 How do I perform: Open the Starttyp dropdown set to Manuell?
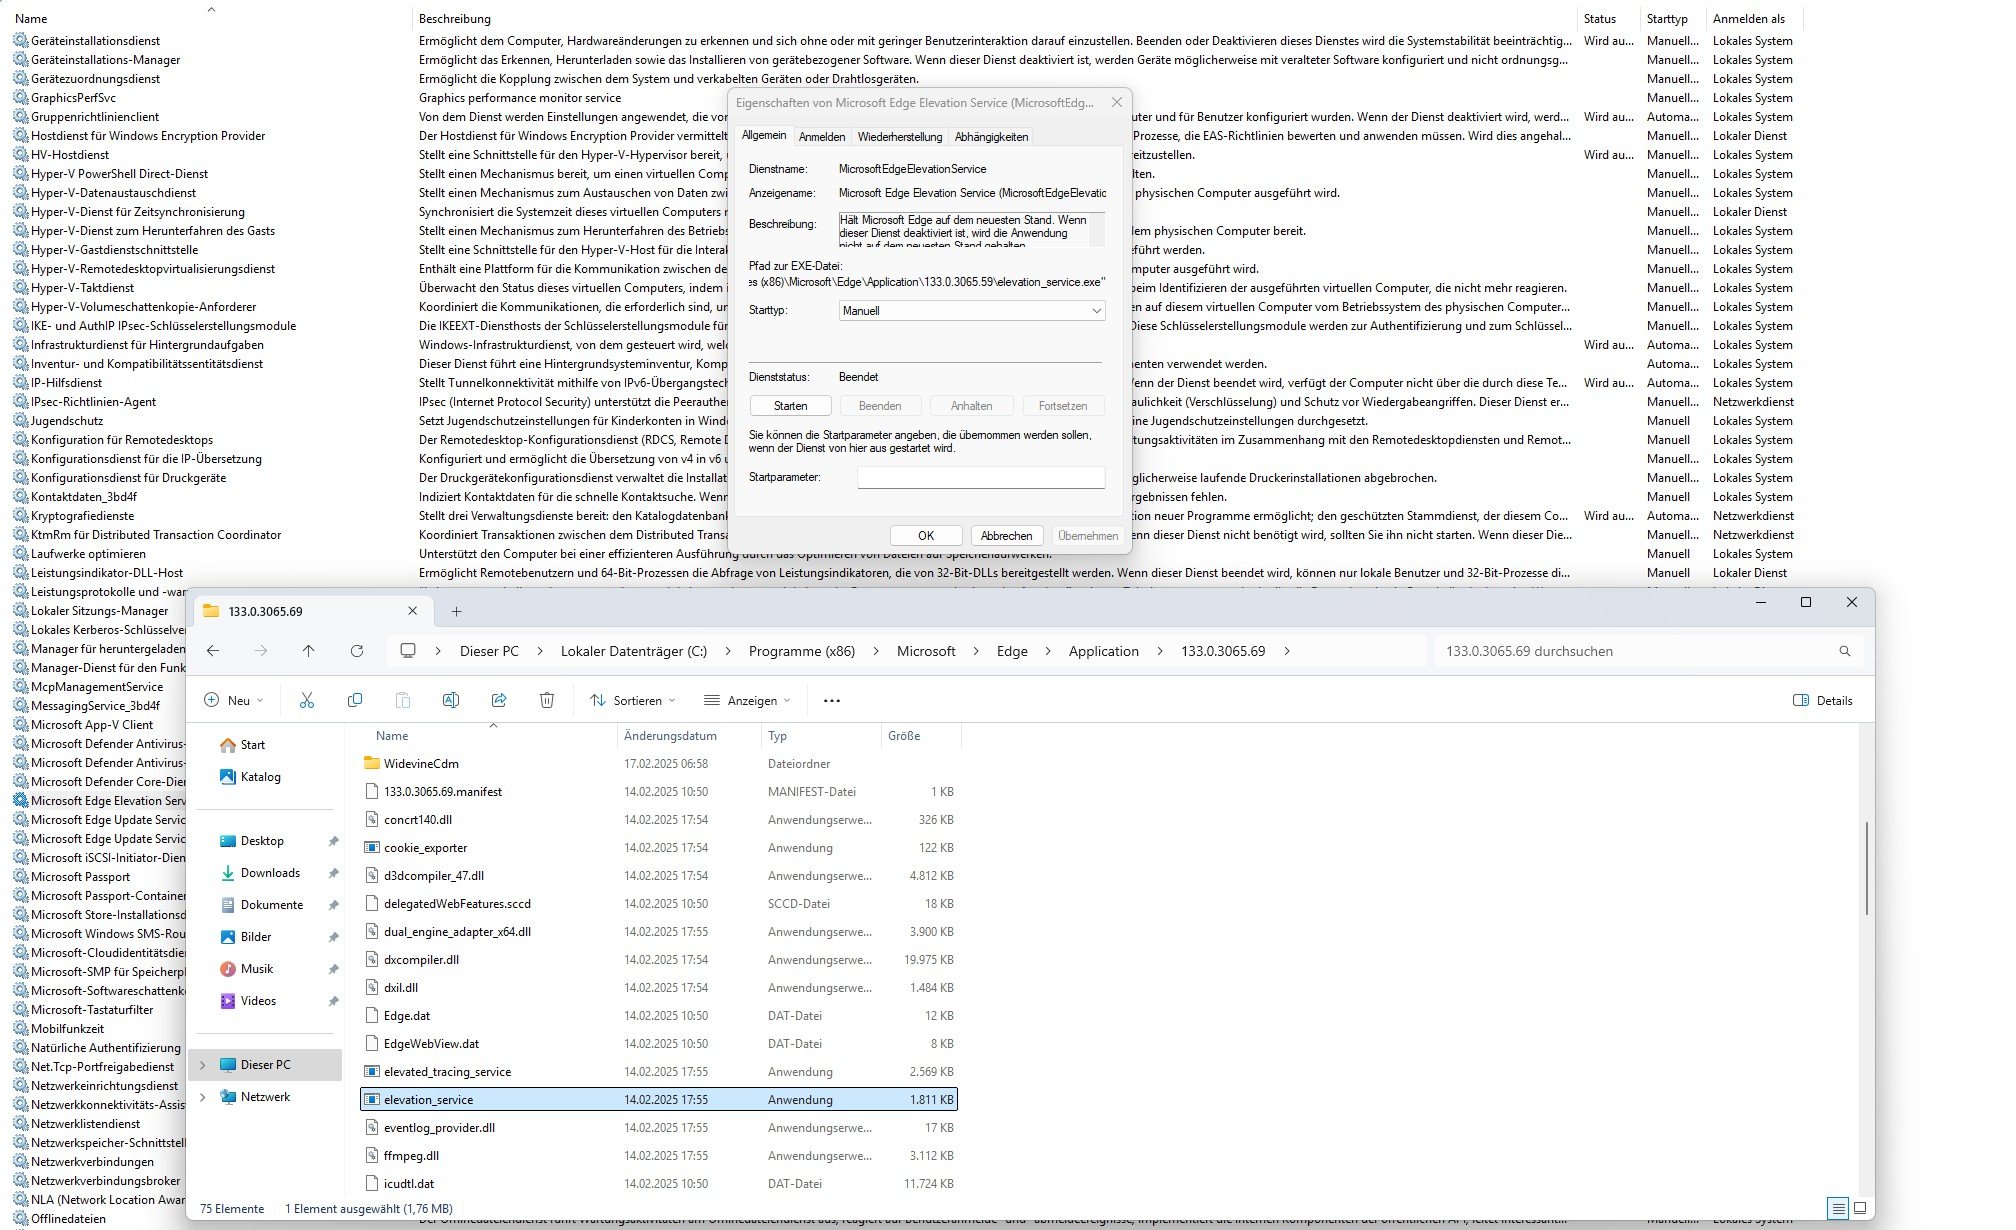(x=972, y=311)
